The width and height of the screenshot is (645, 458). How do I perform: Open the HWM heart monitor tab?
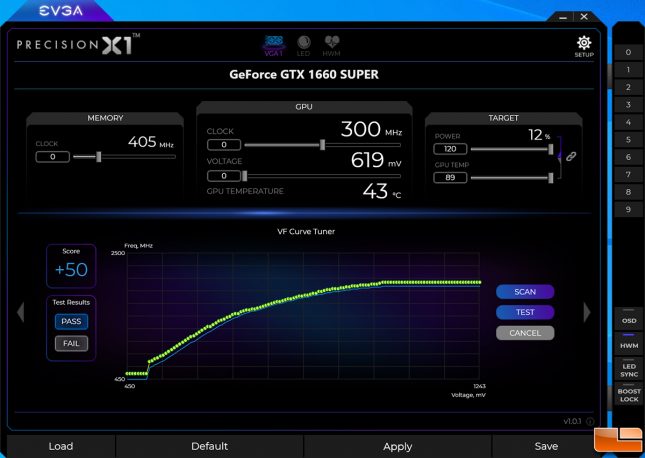pos(332,46)
